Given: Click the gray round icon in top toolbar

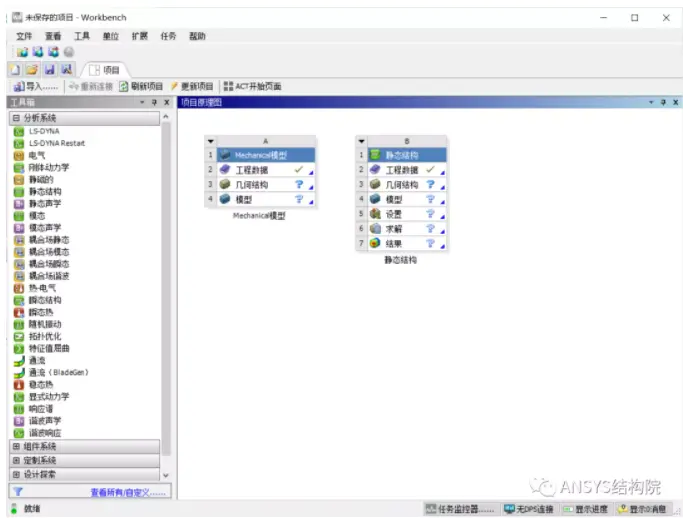Looking at the screenshot, I should (69, 52).
